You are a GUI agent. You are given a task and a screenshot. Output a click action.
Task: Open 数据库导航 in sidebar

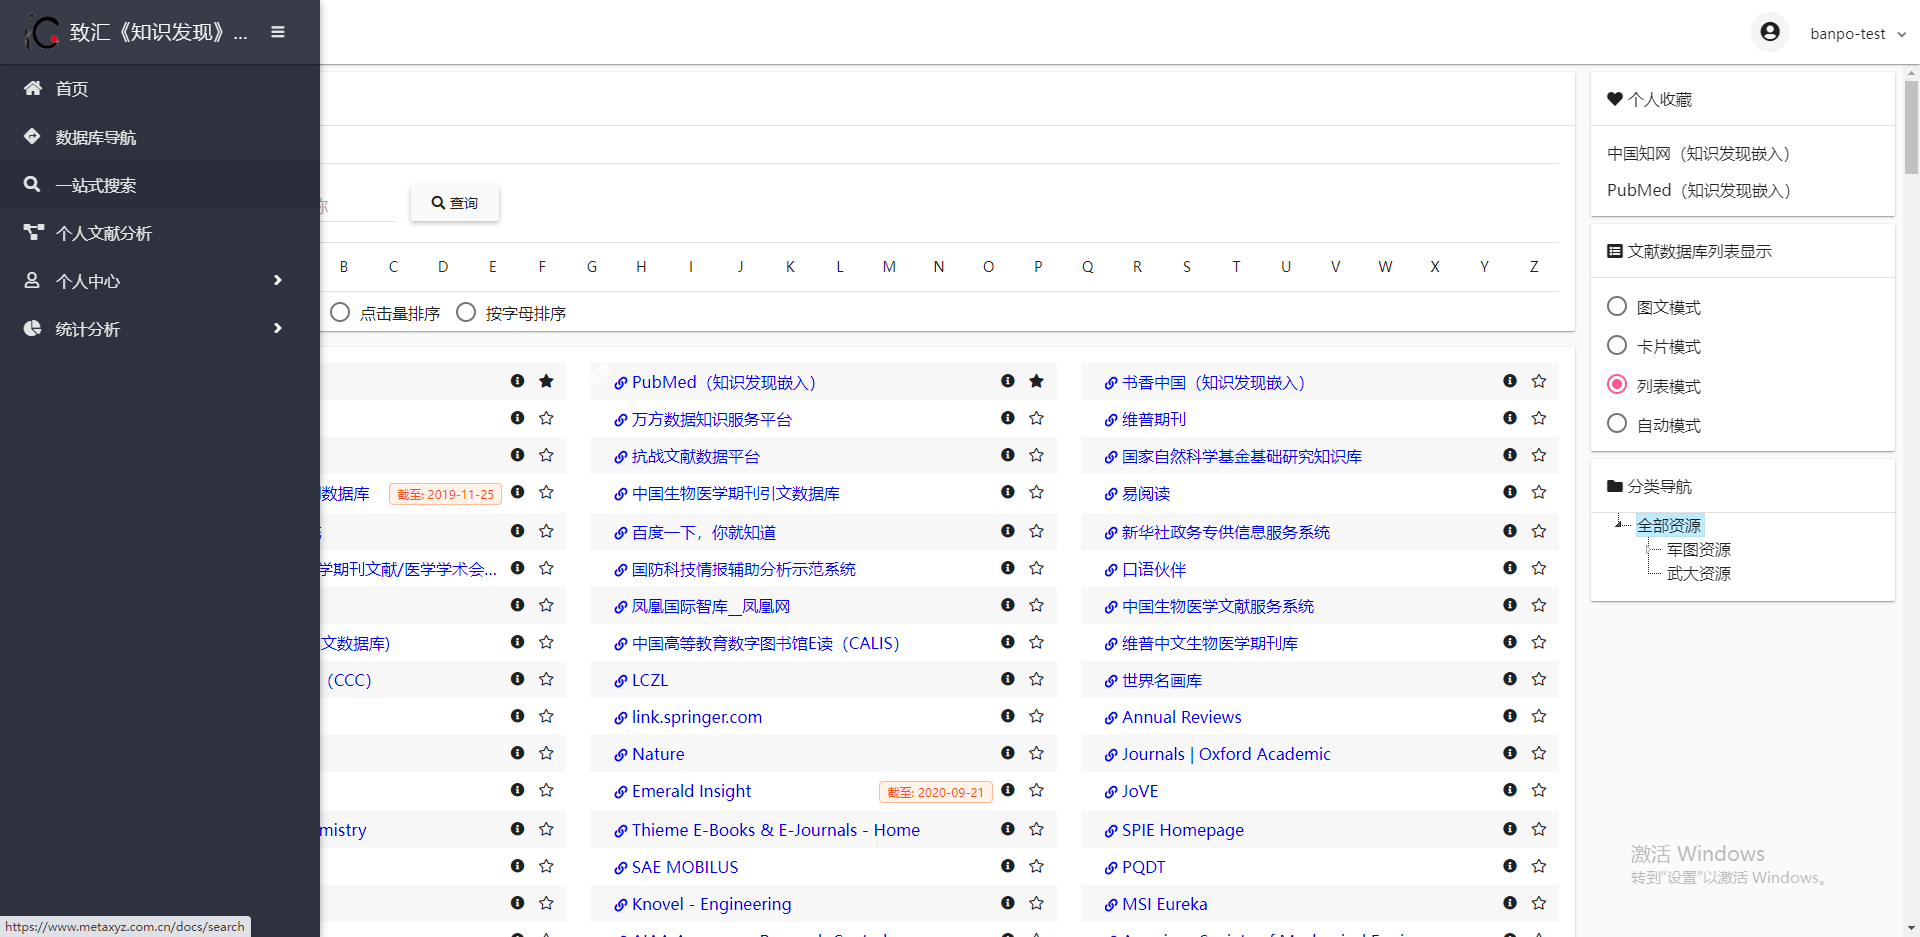click(160, 137)
